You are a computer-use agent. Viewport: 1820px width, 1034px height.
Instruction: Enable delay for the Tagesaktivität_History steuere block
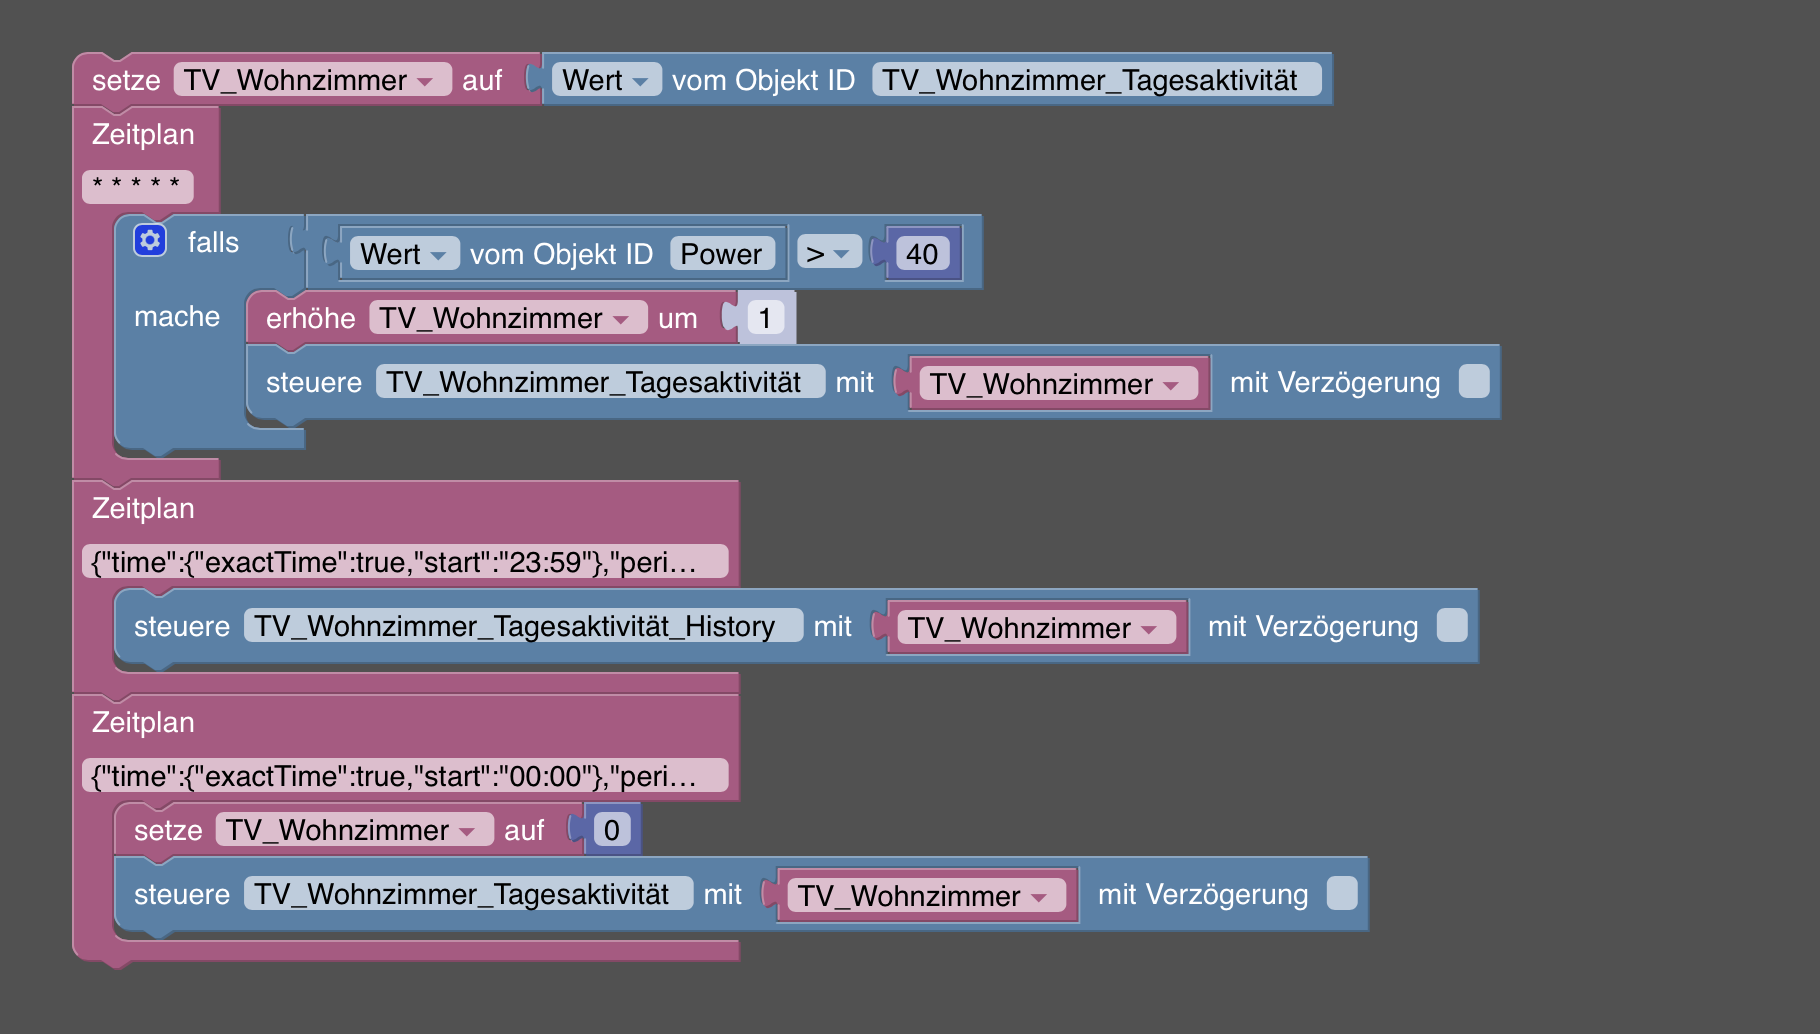point(1452,625)
